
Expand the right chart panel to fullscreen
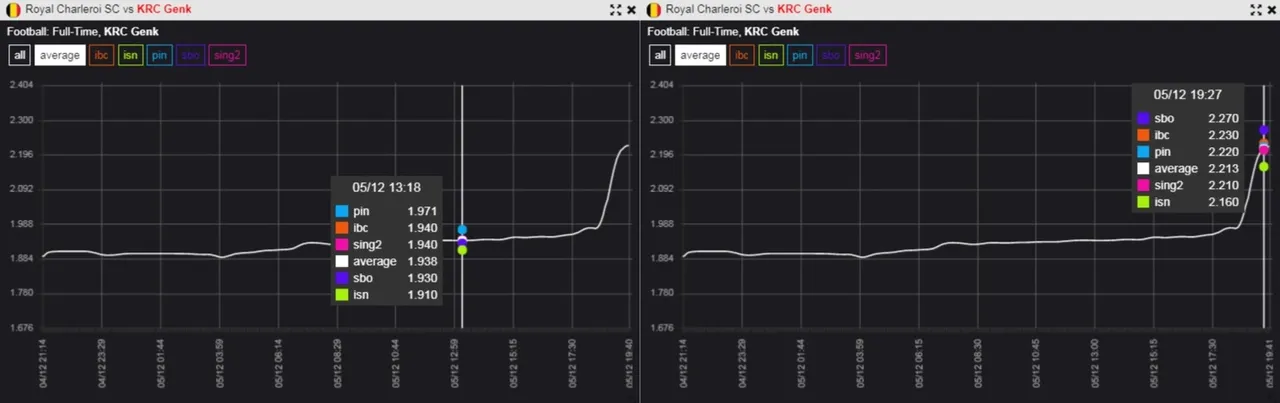[x=1255, y=9]
